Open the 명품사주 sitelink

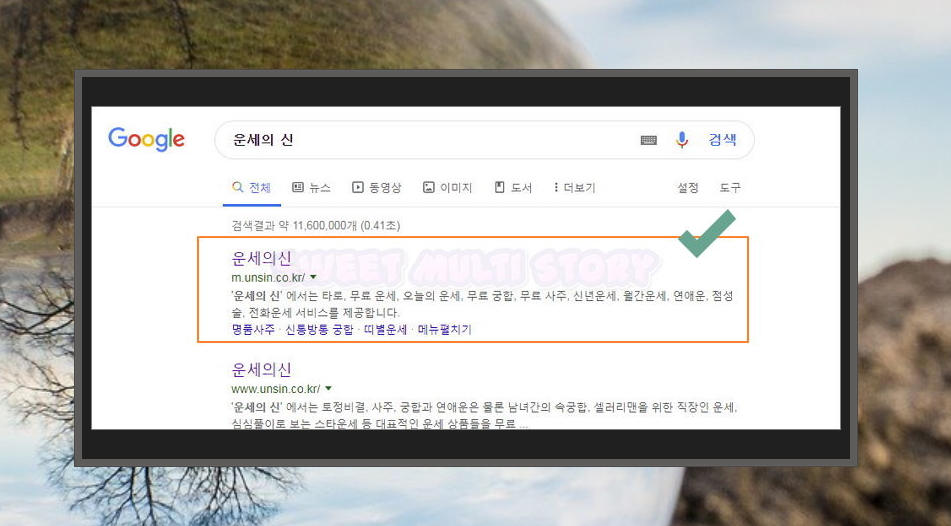(253, 329)
